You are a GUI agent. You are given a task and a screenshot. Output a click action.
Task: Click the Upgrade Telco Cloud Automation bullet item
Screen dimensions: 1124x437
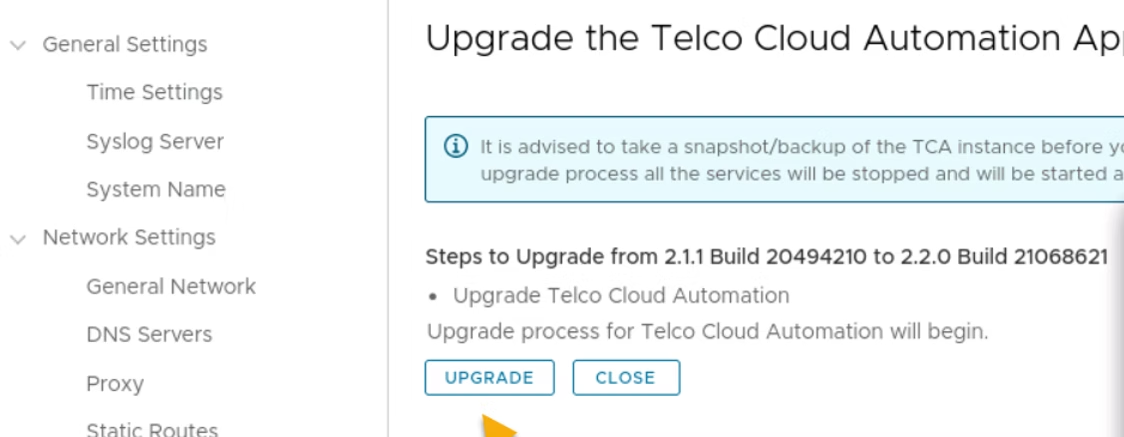pos(621,296)
